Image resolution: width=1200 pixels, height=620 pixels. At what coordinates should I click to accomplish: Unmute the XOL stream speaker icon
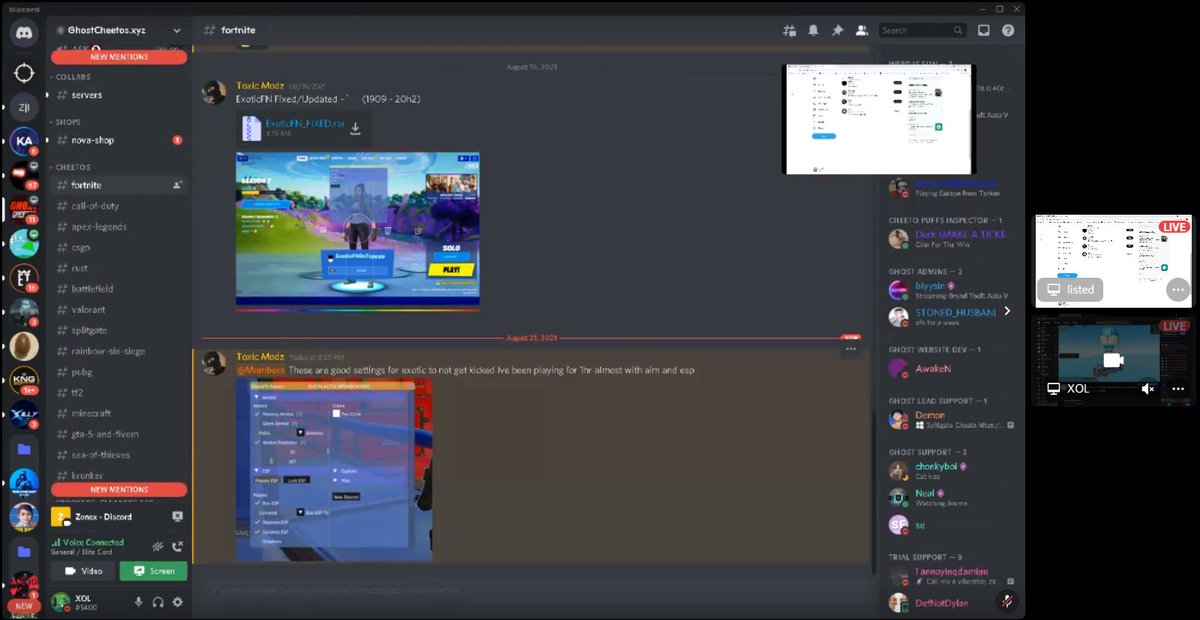tap(1148, 389)
